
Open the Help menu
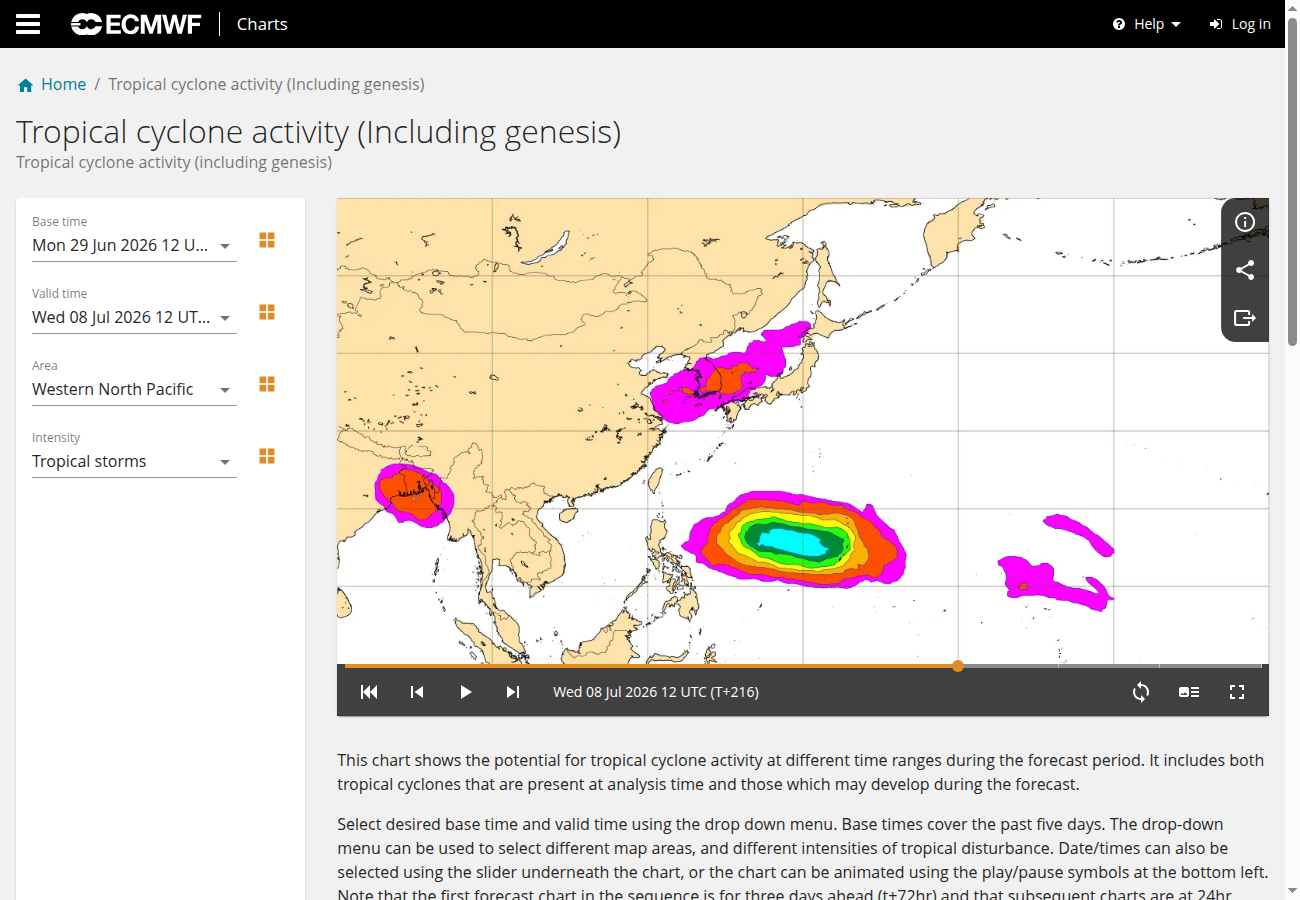1147,24
